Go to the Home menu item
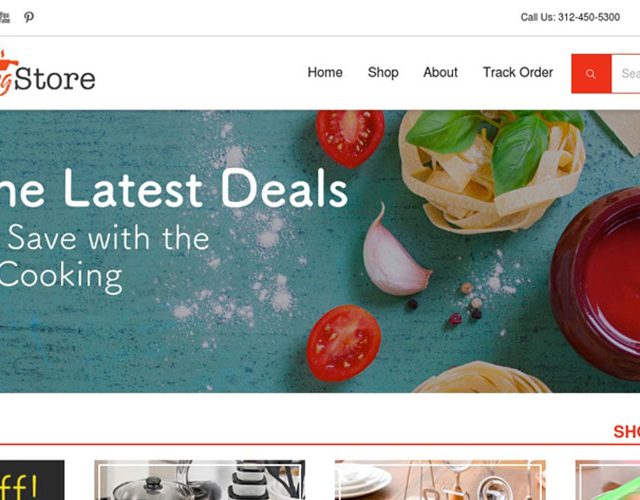The width and height of the screenshot is (640, 500). pyautogui.click(x=325, y=72)
